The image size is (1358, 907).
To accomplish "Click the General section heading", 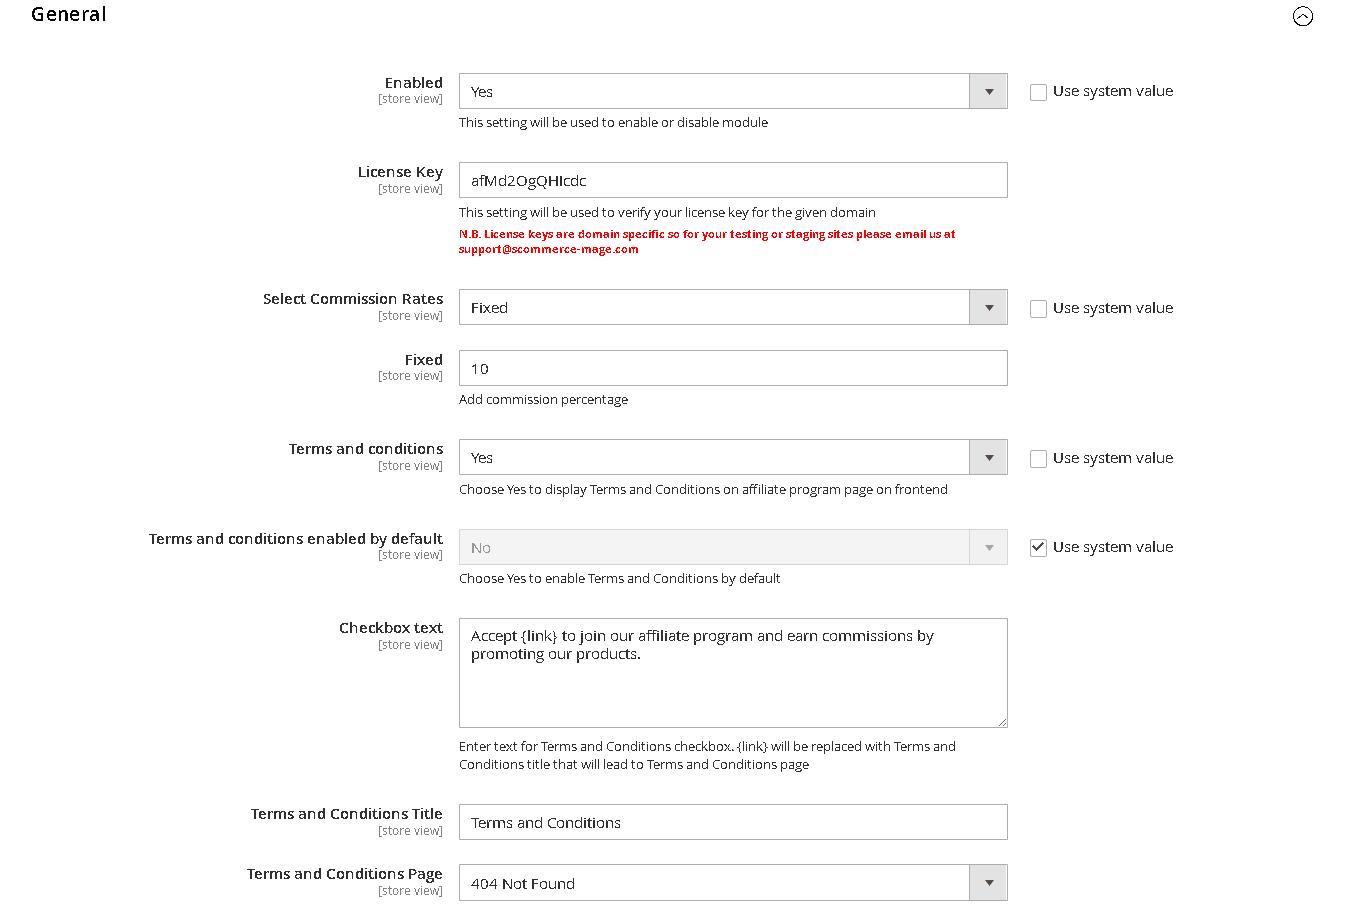I will (x=68, y=15).
